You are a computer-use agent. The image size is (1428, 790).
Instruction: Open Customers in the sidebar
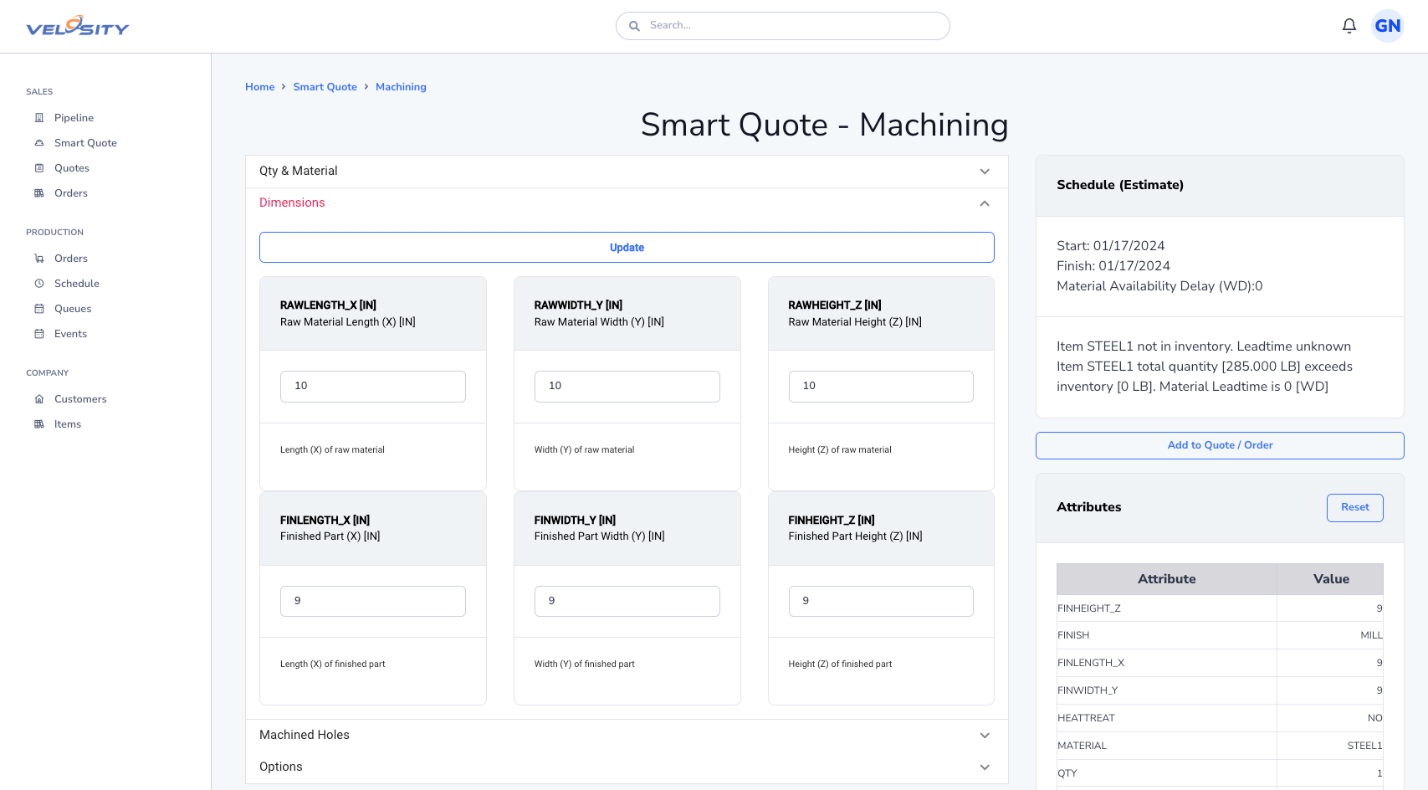[x=80, y=399]
